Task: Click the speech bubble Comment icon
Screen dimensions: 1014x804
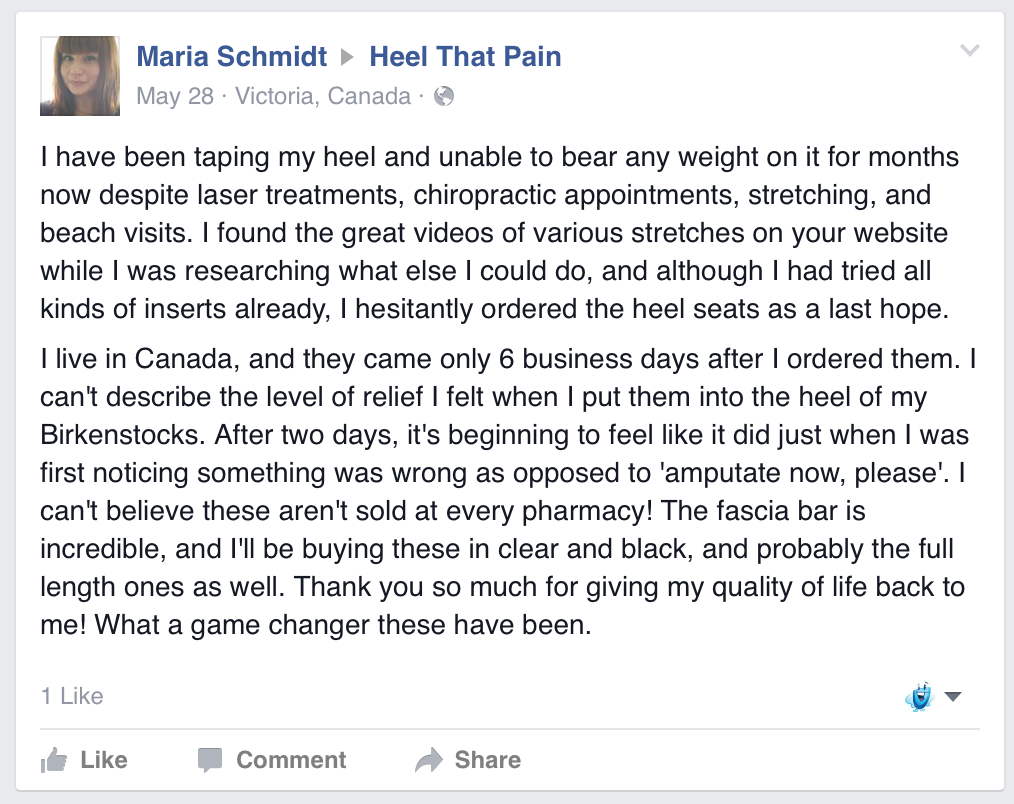Action: [210, 760]
